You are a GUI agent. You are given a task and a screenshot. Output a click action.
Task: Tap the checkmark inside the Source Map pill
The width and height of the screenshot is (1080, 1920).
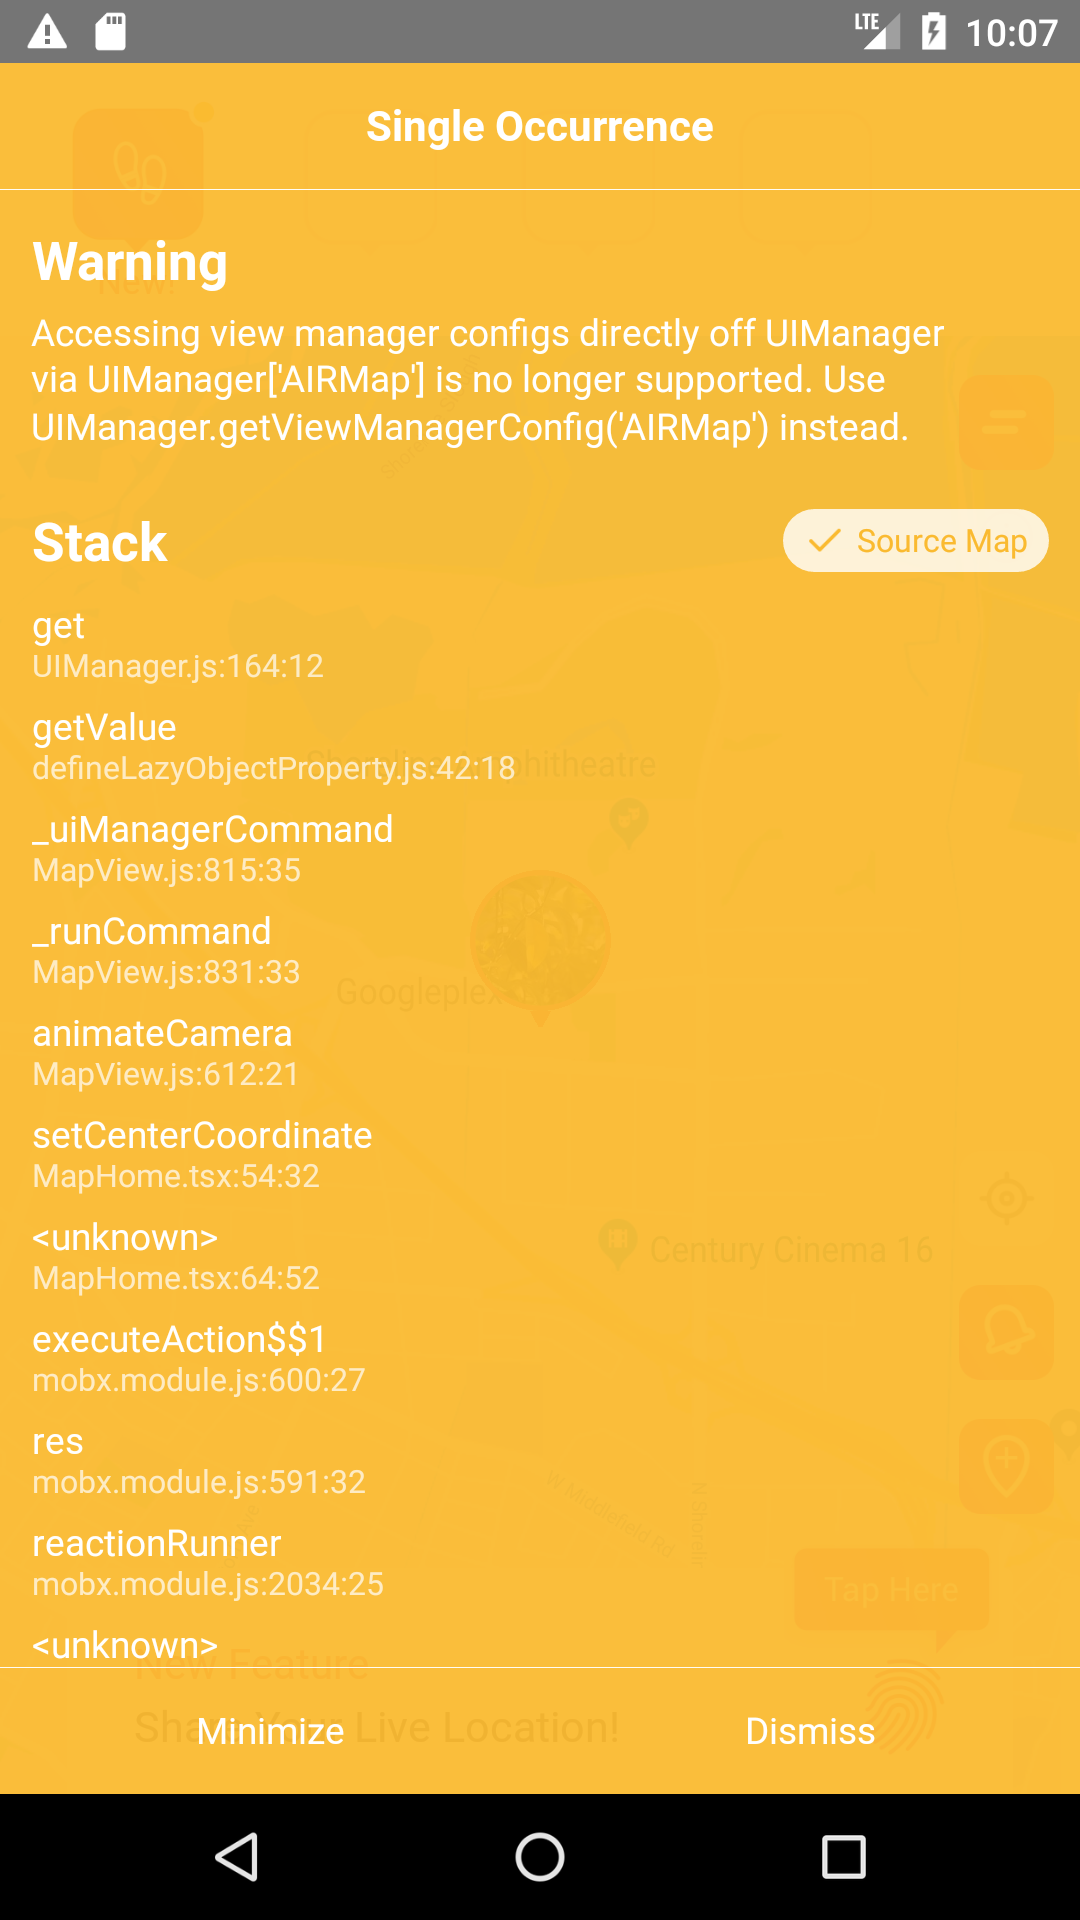[824, 540]
